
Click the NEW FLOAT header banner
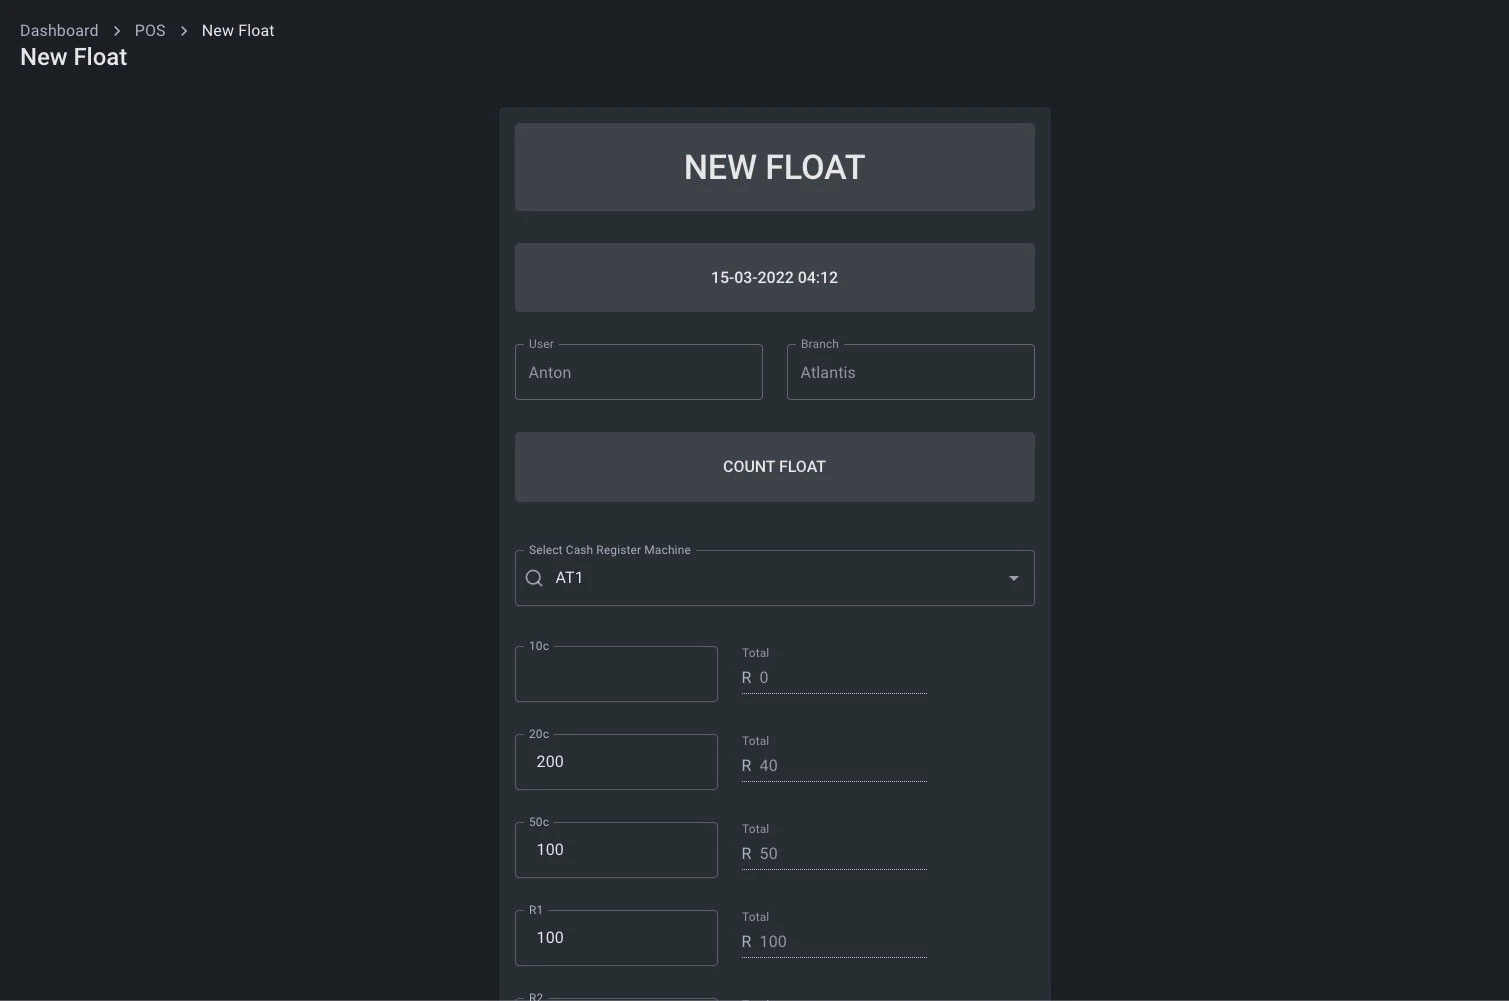pyautogui.click(x=774, y=167)
